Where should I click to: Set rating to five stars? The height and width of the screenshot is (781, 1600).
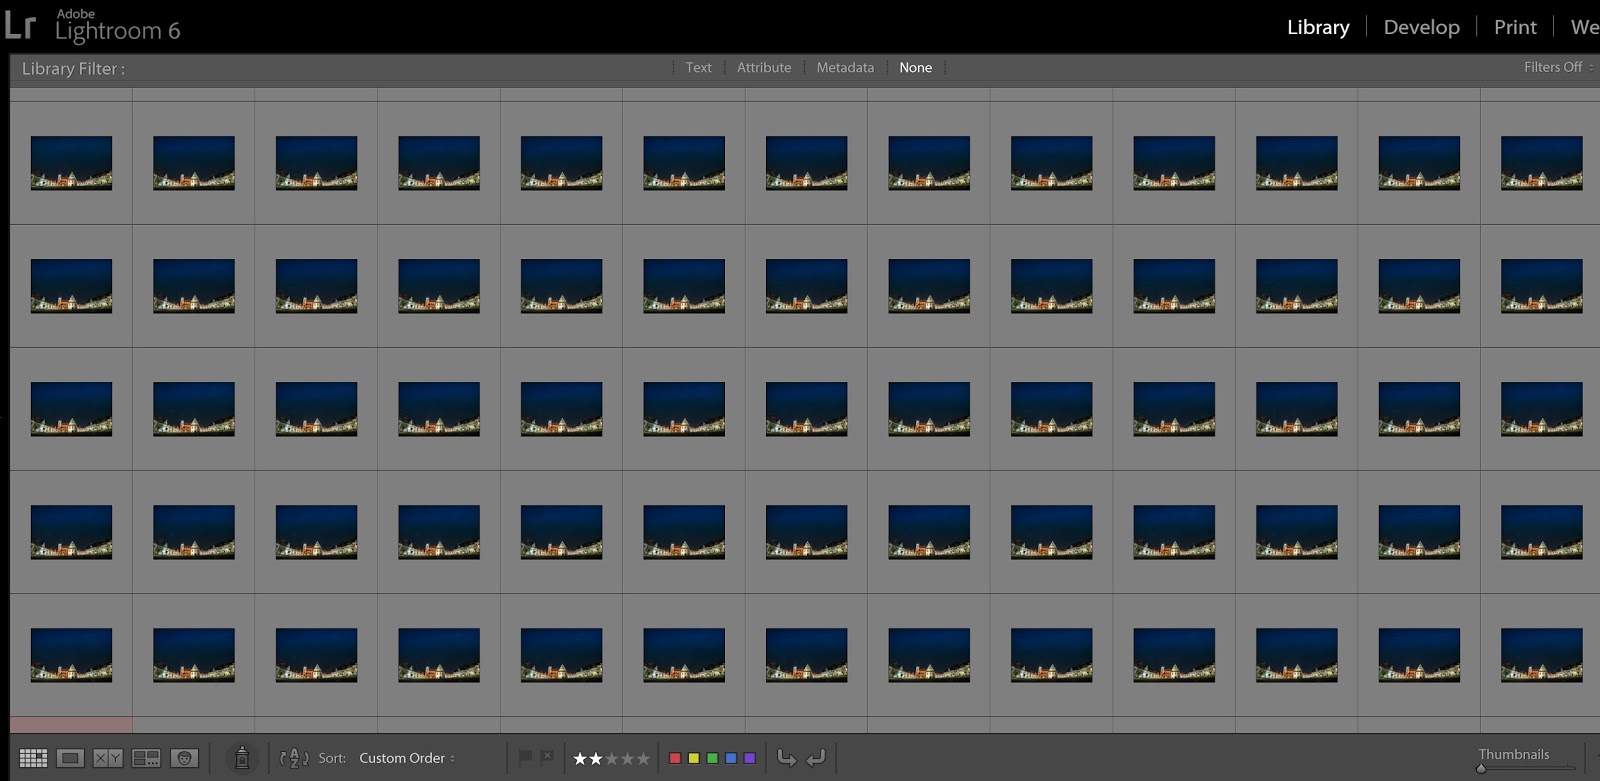click(x=643, y=759)
